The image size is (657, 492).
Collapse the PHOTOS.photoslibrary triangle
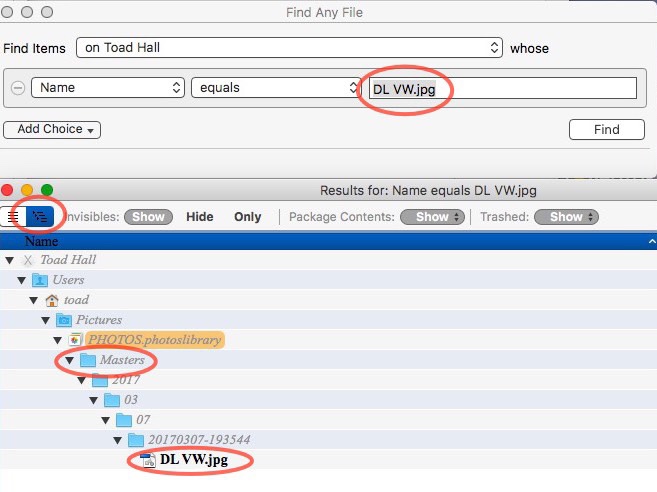[58, 340]
